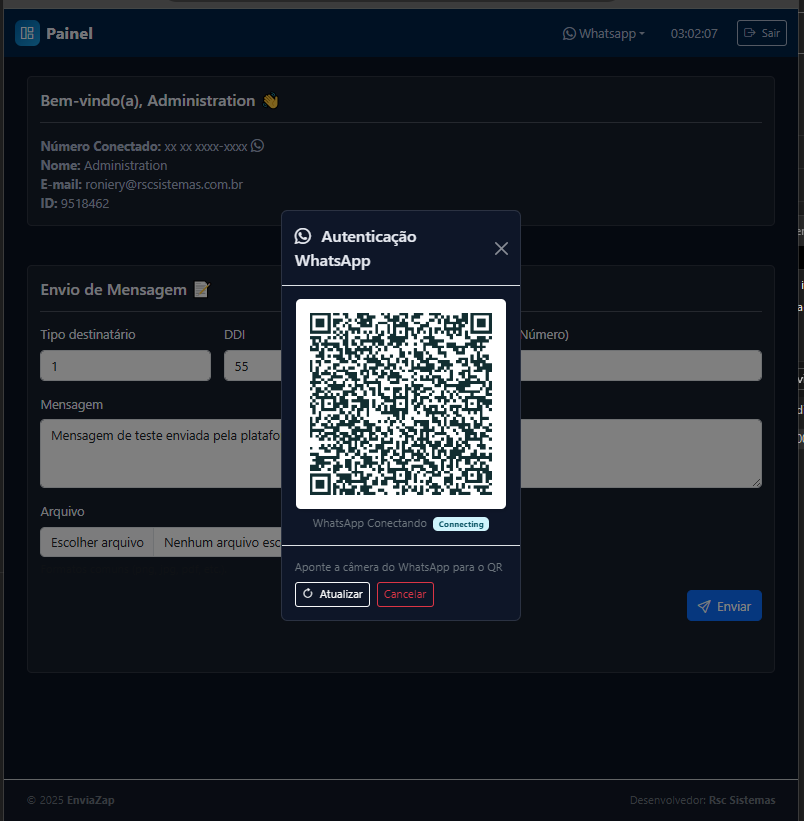Click the notepad icon beside Envio de Mensagem
The width and height of the screenshot is (804, 821).
(x=201, y=290)
